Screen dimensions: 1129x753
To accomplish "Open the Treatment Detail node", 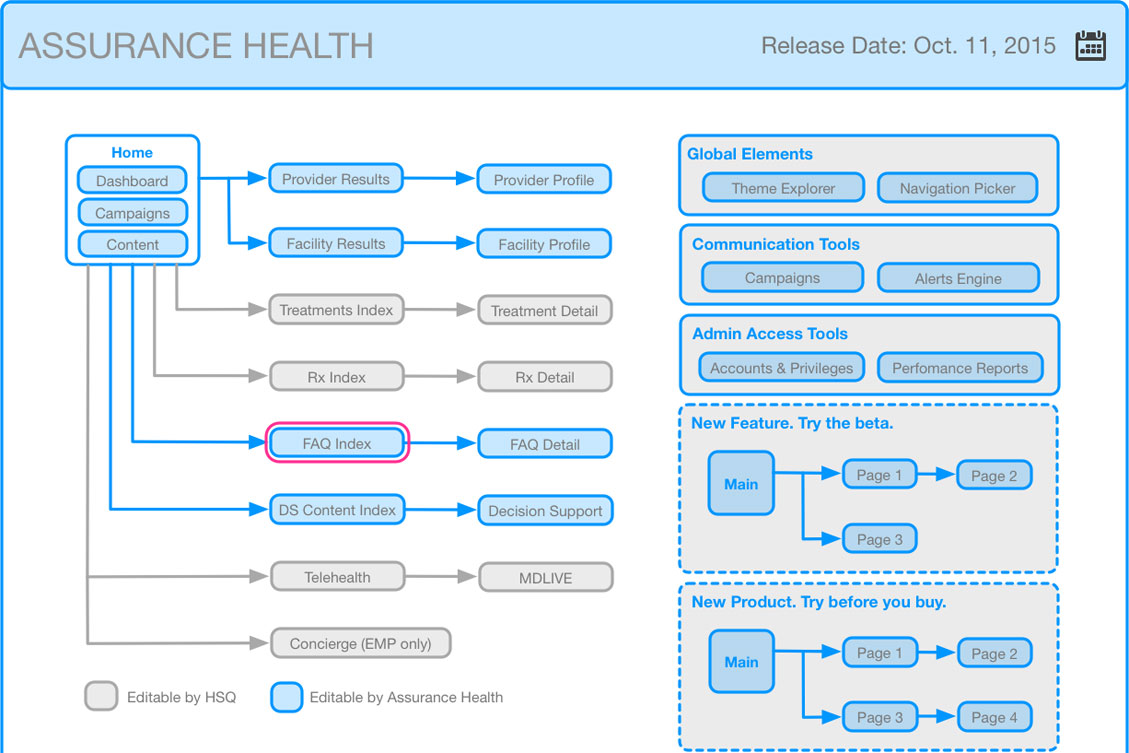I will 545,310.
